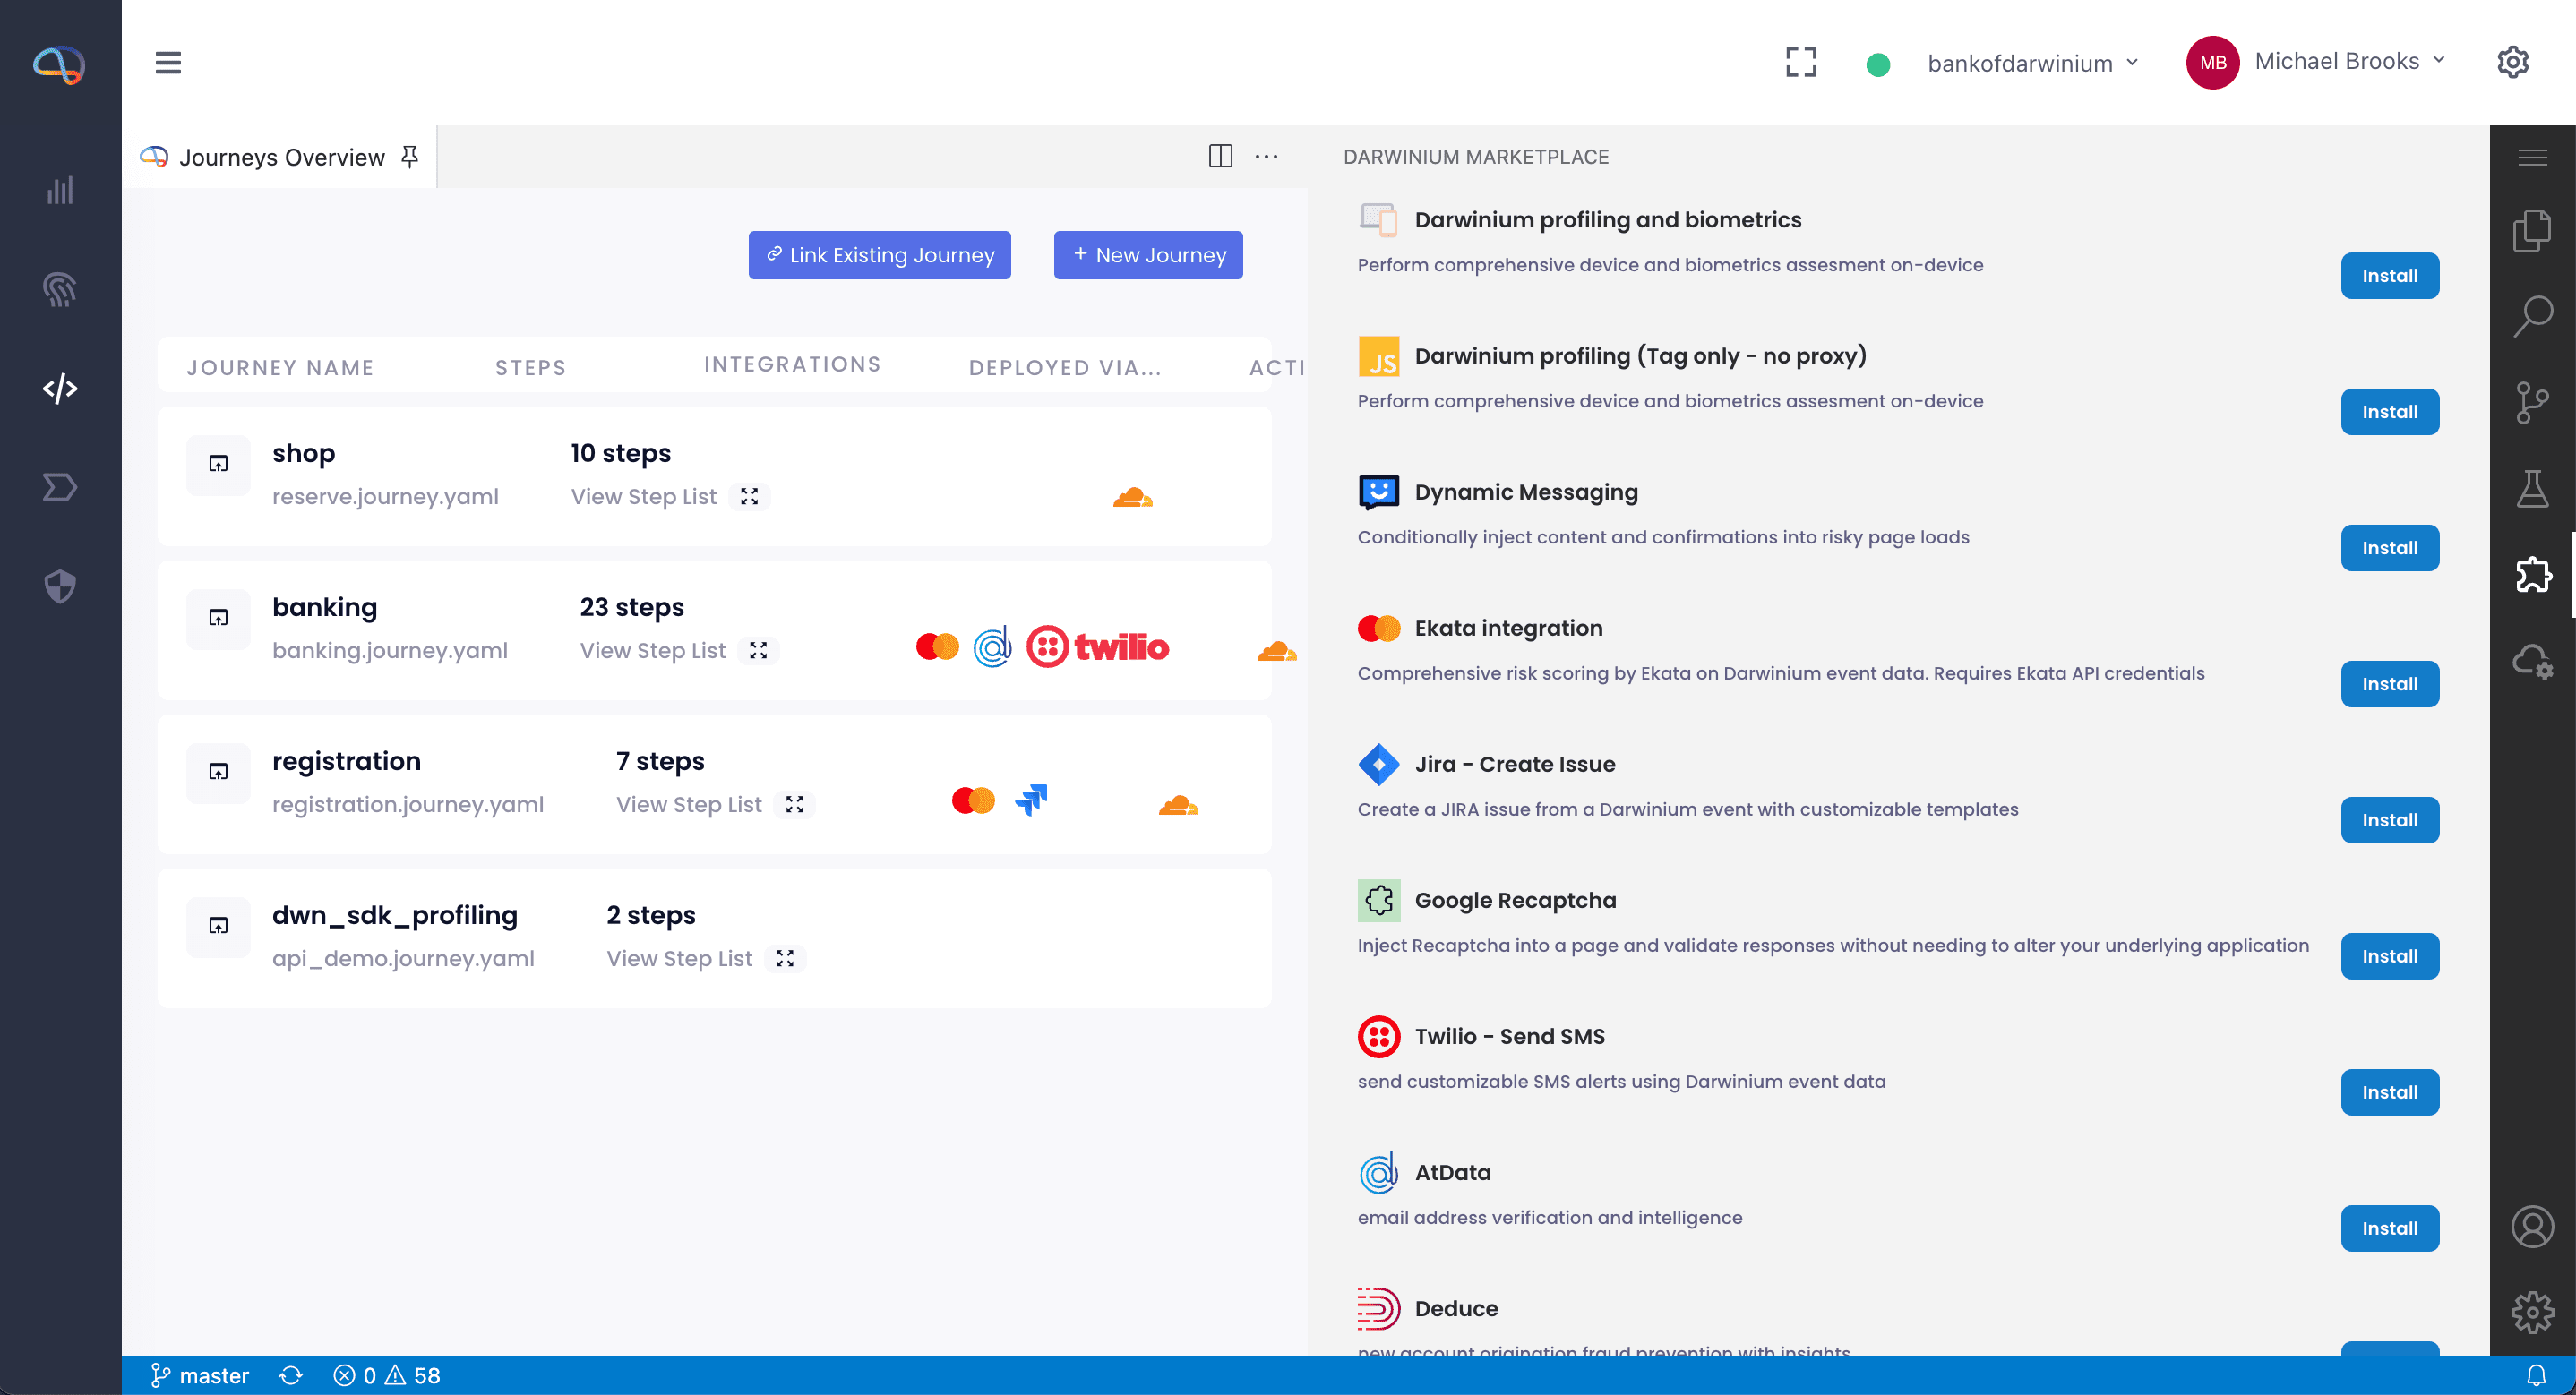Image resolution: width=2576 pixels, height=1395 pixels.
Task: Click the search magnifier in activity bar
Action: point(2532,316)
